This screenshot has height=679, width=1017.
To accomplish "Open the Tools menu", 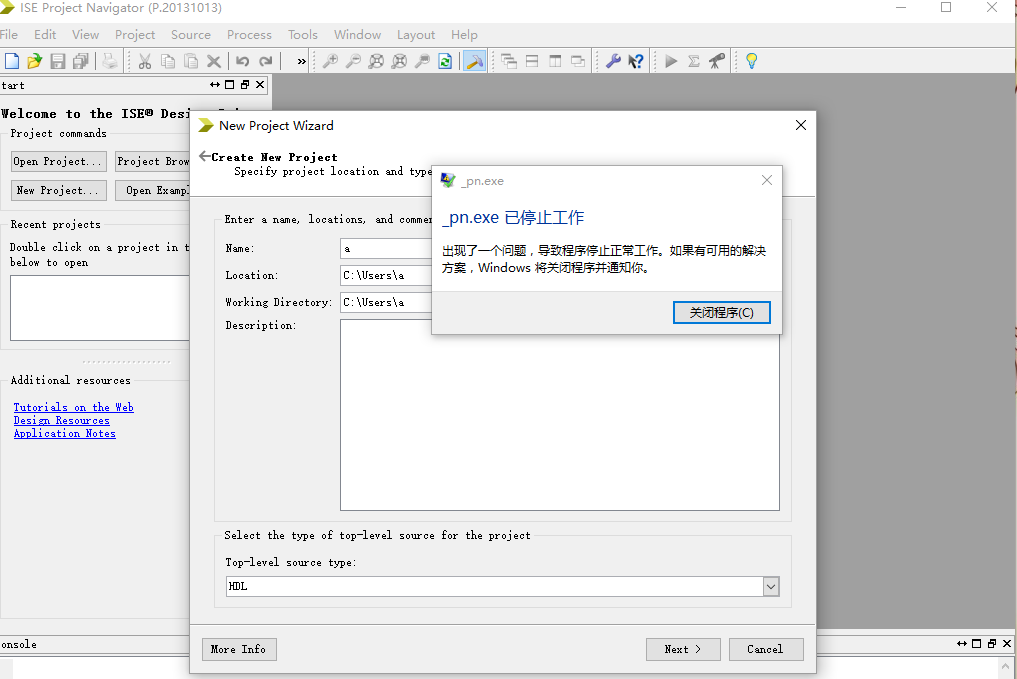I will point(303,34).
